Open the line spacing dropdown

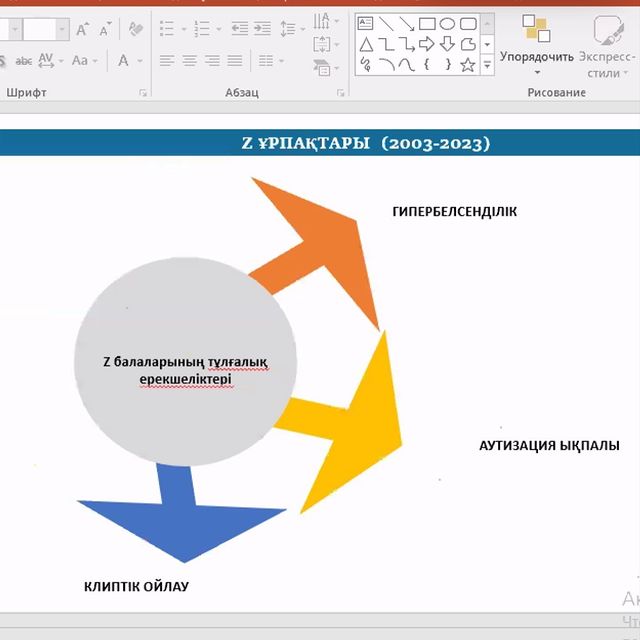tap(294, 29)
